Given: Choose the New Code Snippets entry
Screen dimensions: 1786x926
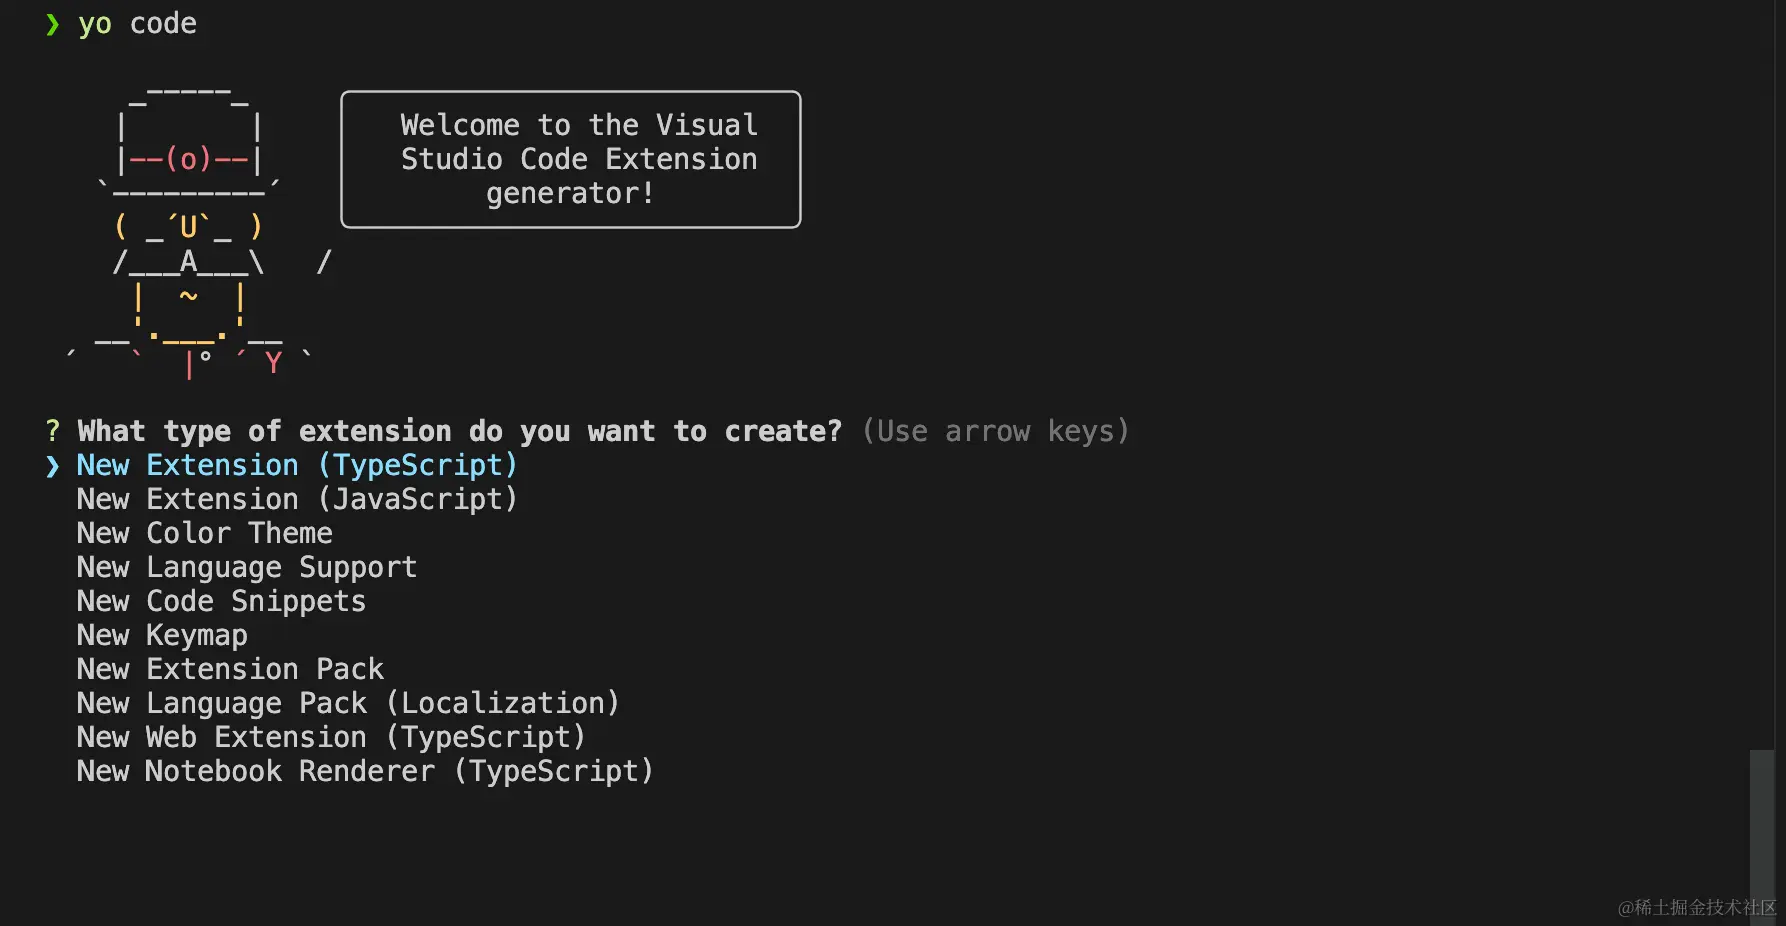Looking at the screenshot, I should 221,602.
